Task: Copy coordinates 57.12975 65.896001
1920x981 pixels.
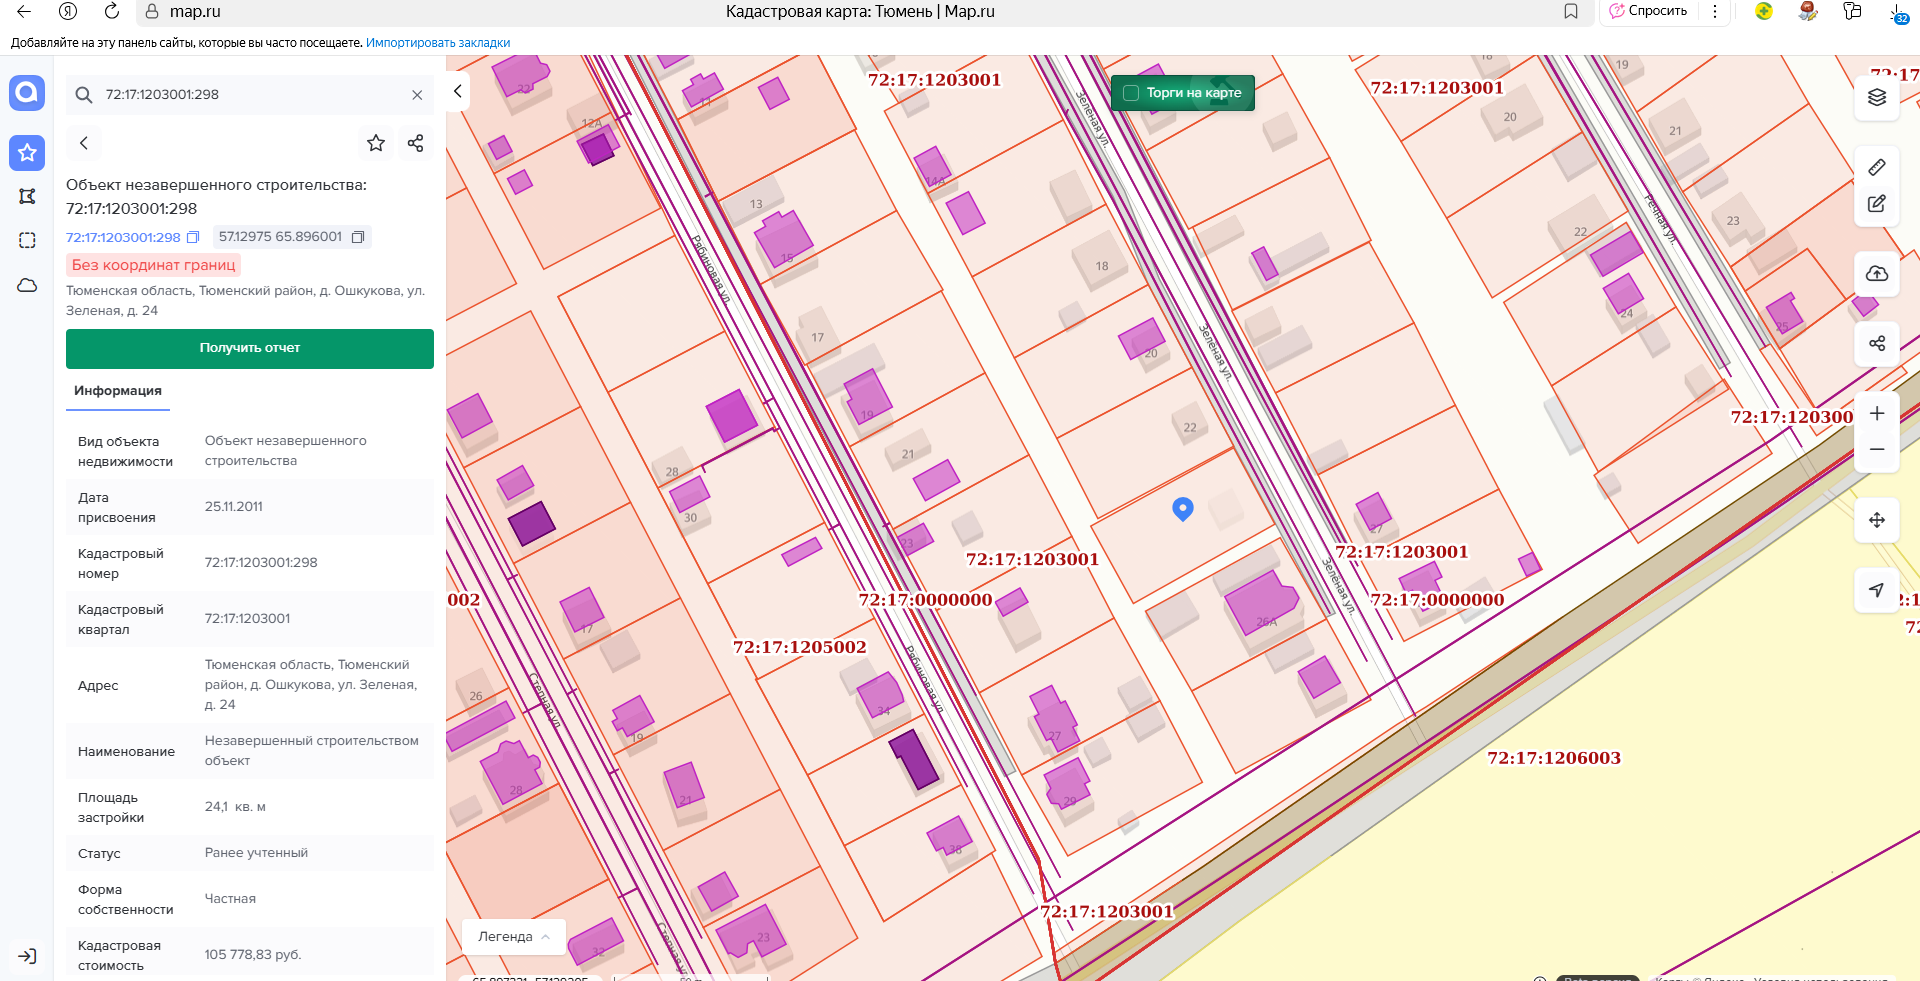Action: [358, 237]
